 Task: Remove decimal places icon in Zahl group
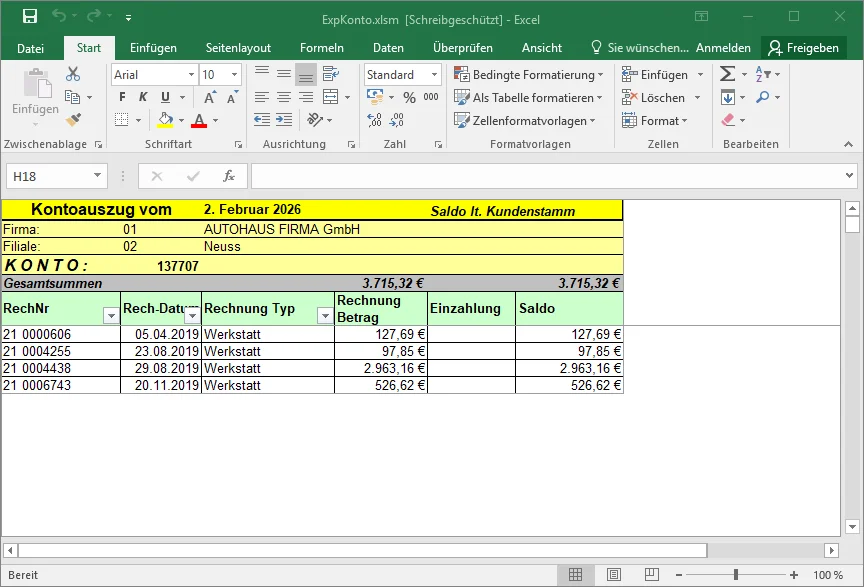[x=397, y=120]
